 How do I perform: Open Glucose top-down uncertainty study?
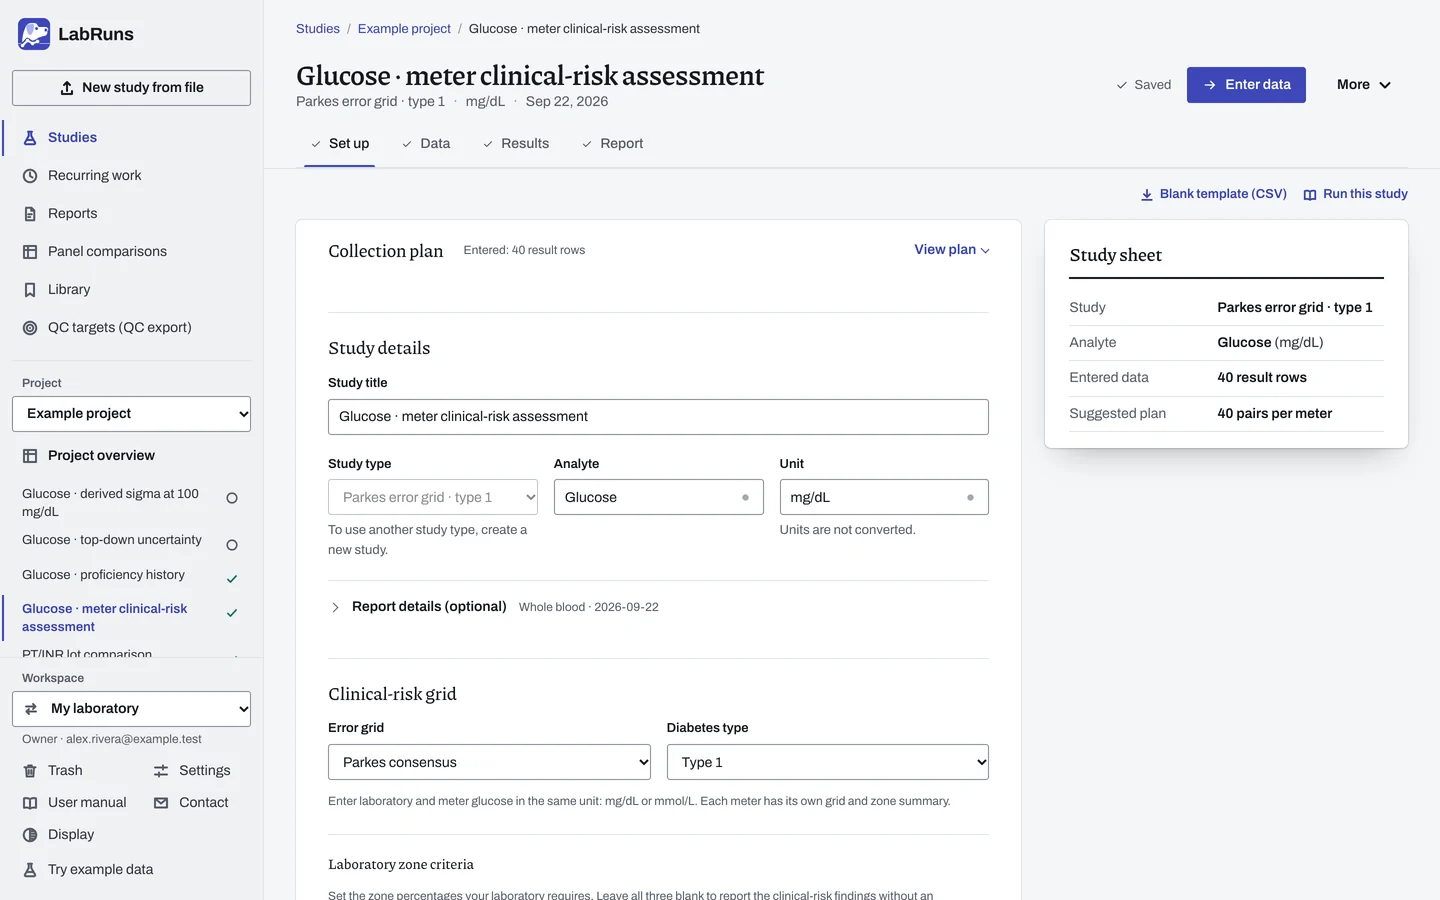131,540
